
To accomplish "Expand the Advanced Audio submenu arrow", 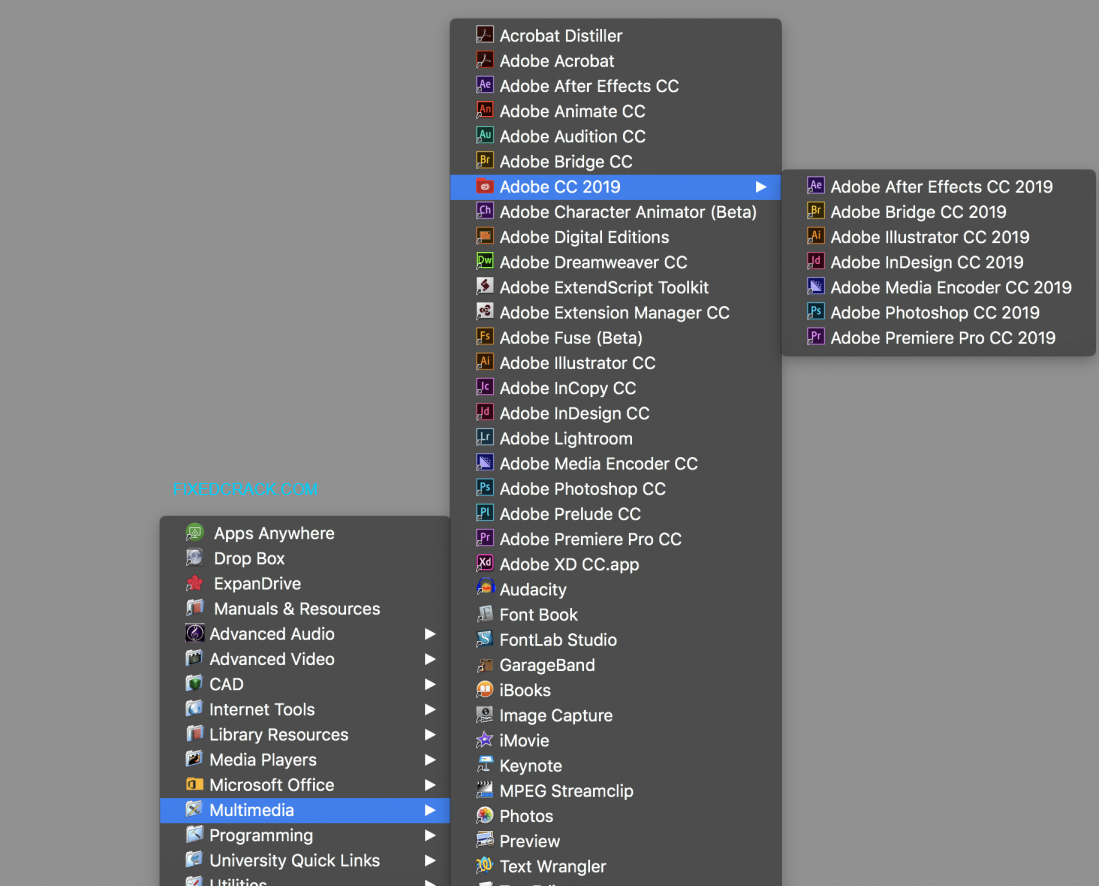I will (430, 634).
